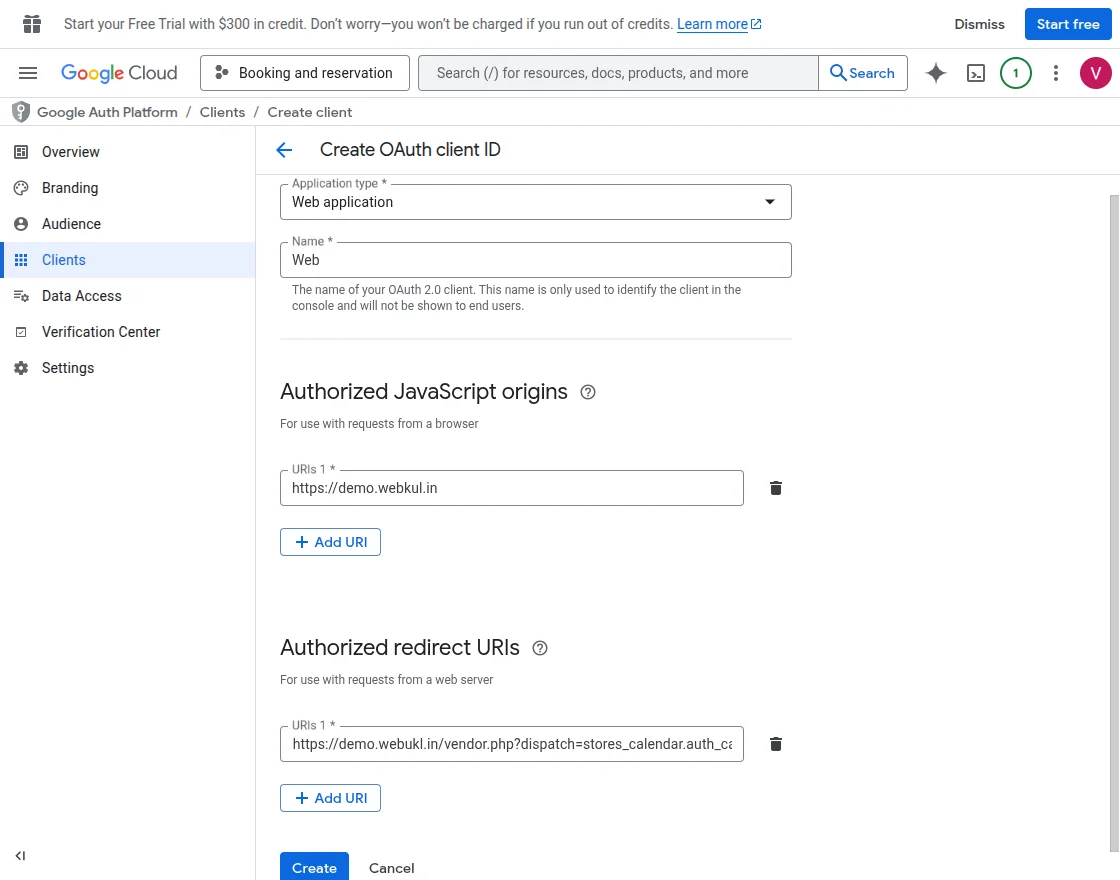
Task: Delete the JavaScript origins URI with trash icon
Action: 775,487
